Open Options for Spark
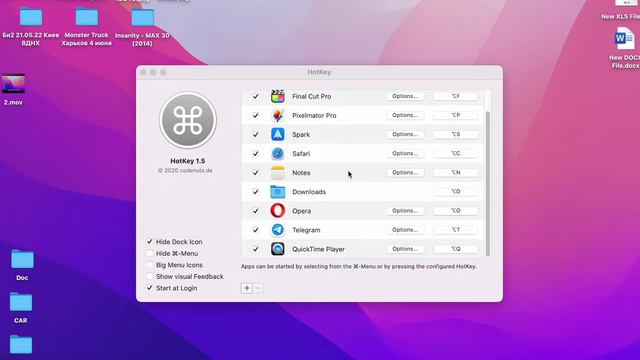Image resolution: width=640 pixels, height=360 pixels. coord(405,134)
